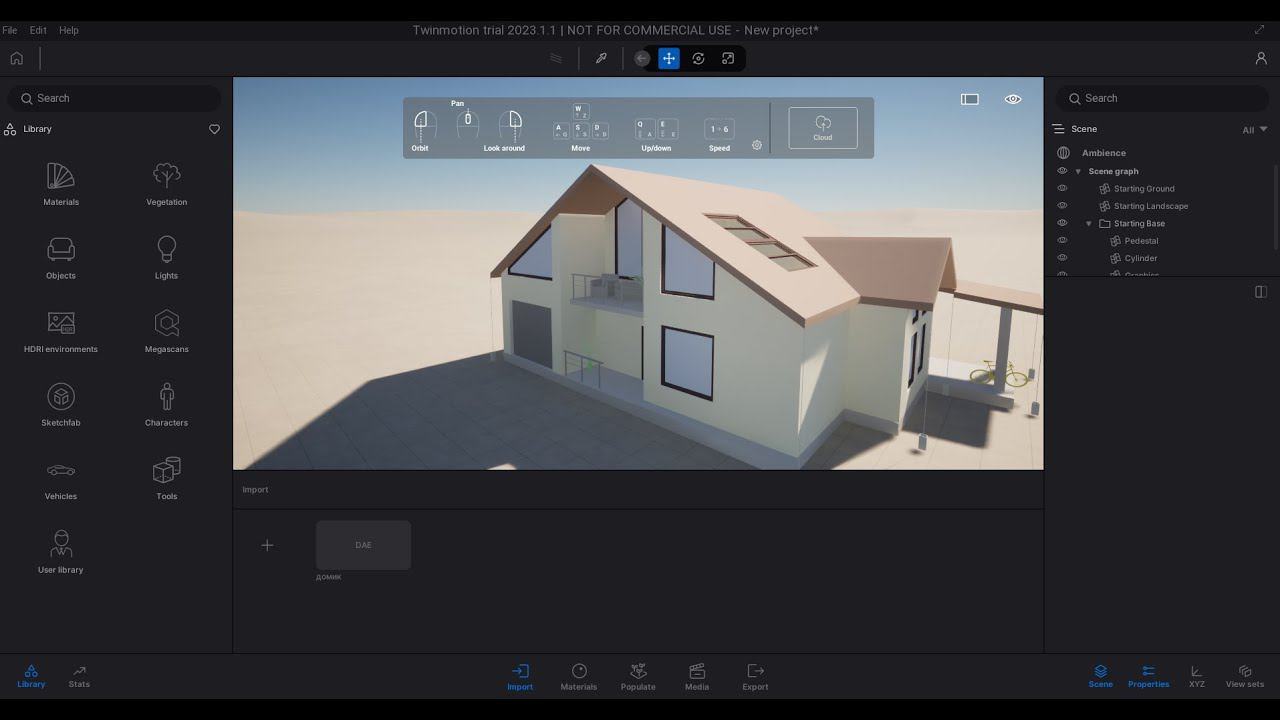This screenshot has width=1280, height=720.
Task: Go to the Home screen
Action: pos(17,58)
